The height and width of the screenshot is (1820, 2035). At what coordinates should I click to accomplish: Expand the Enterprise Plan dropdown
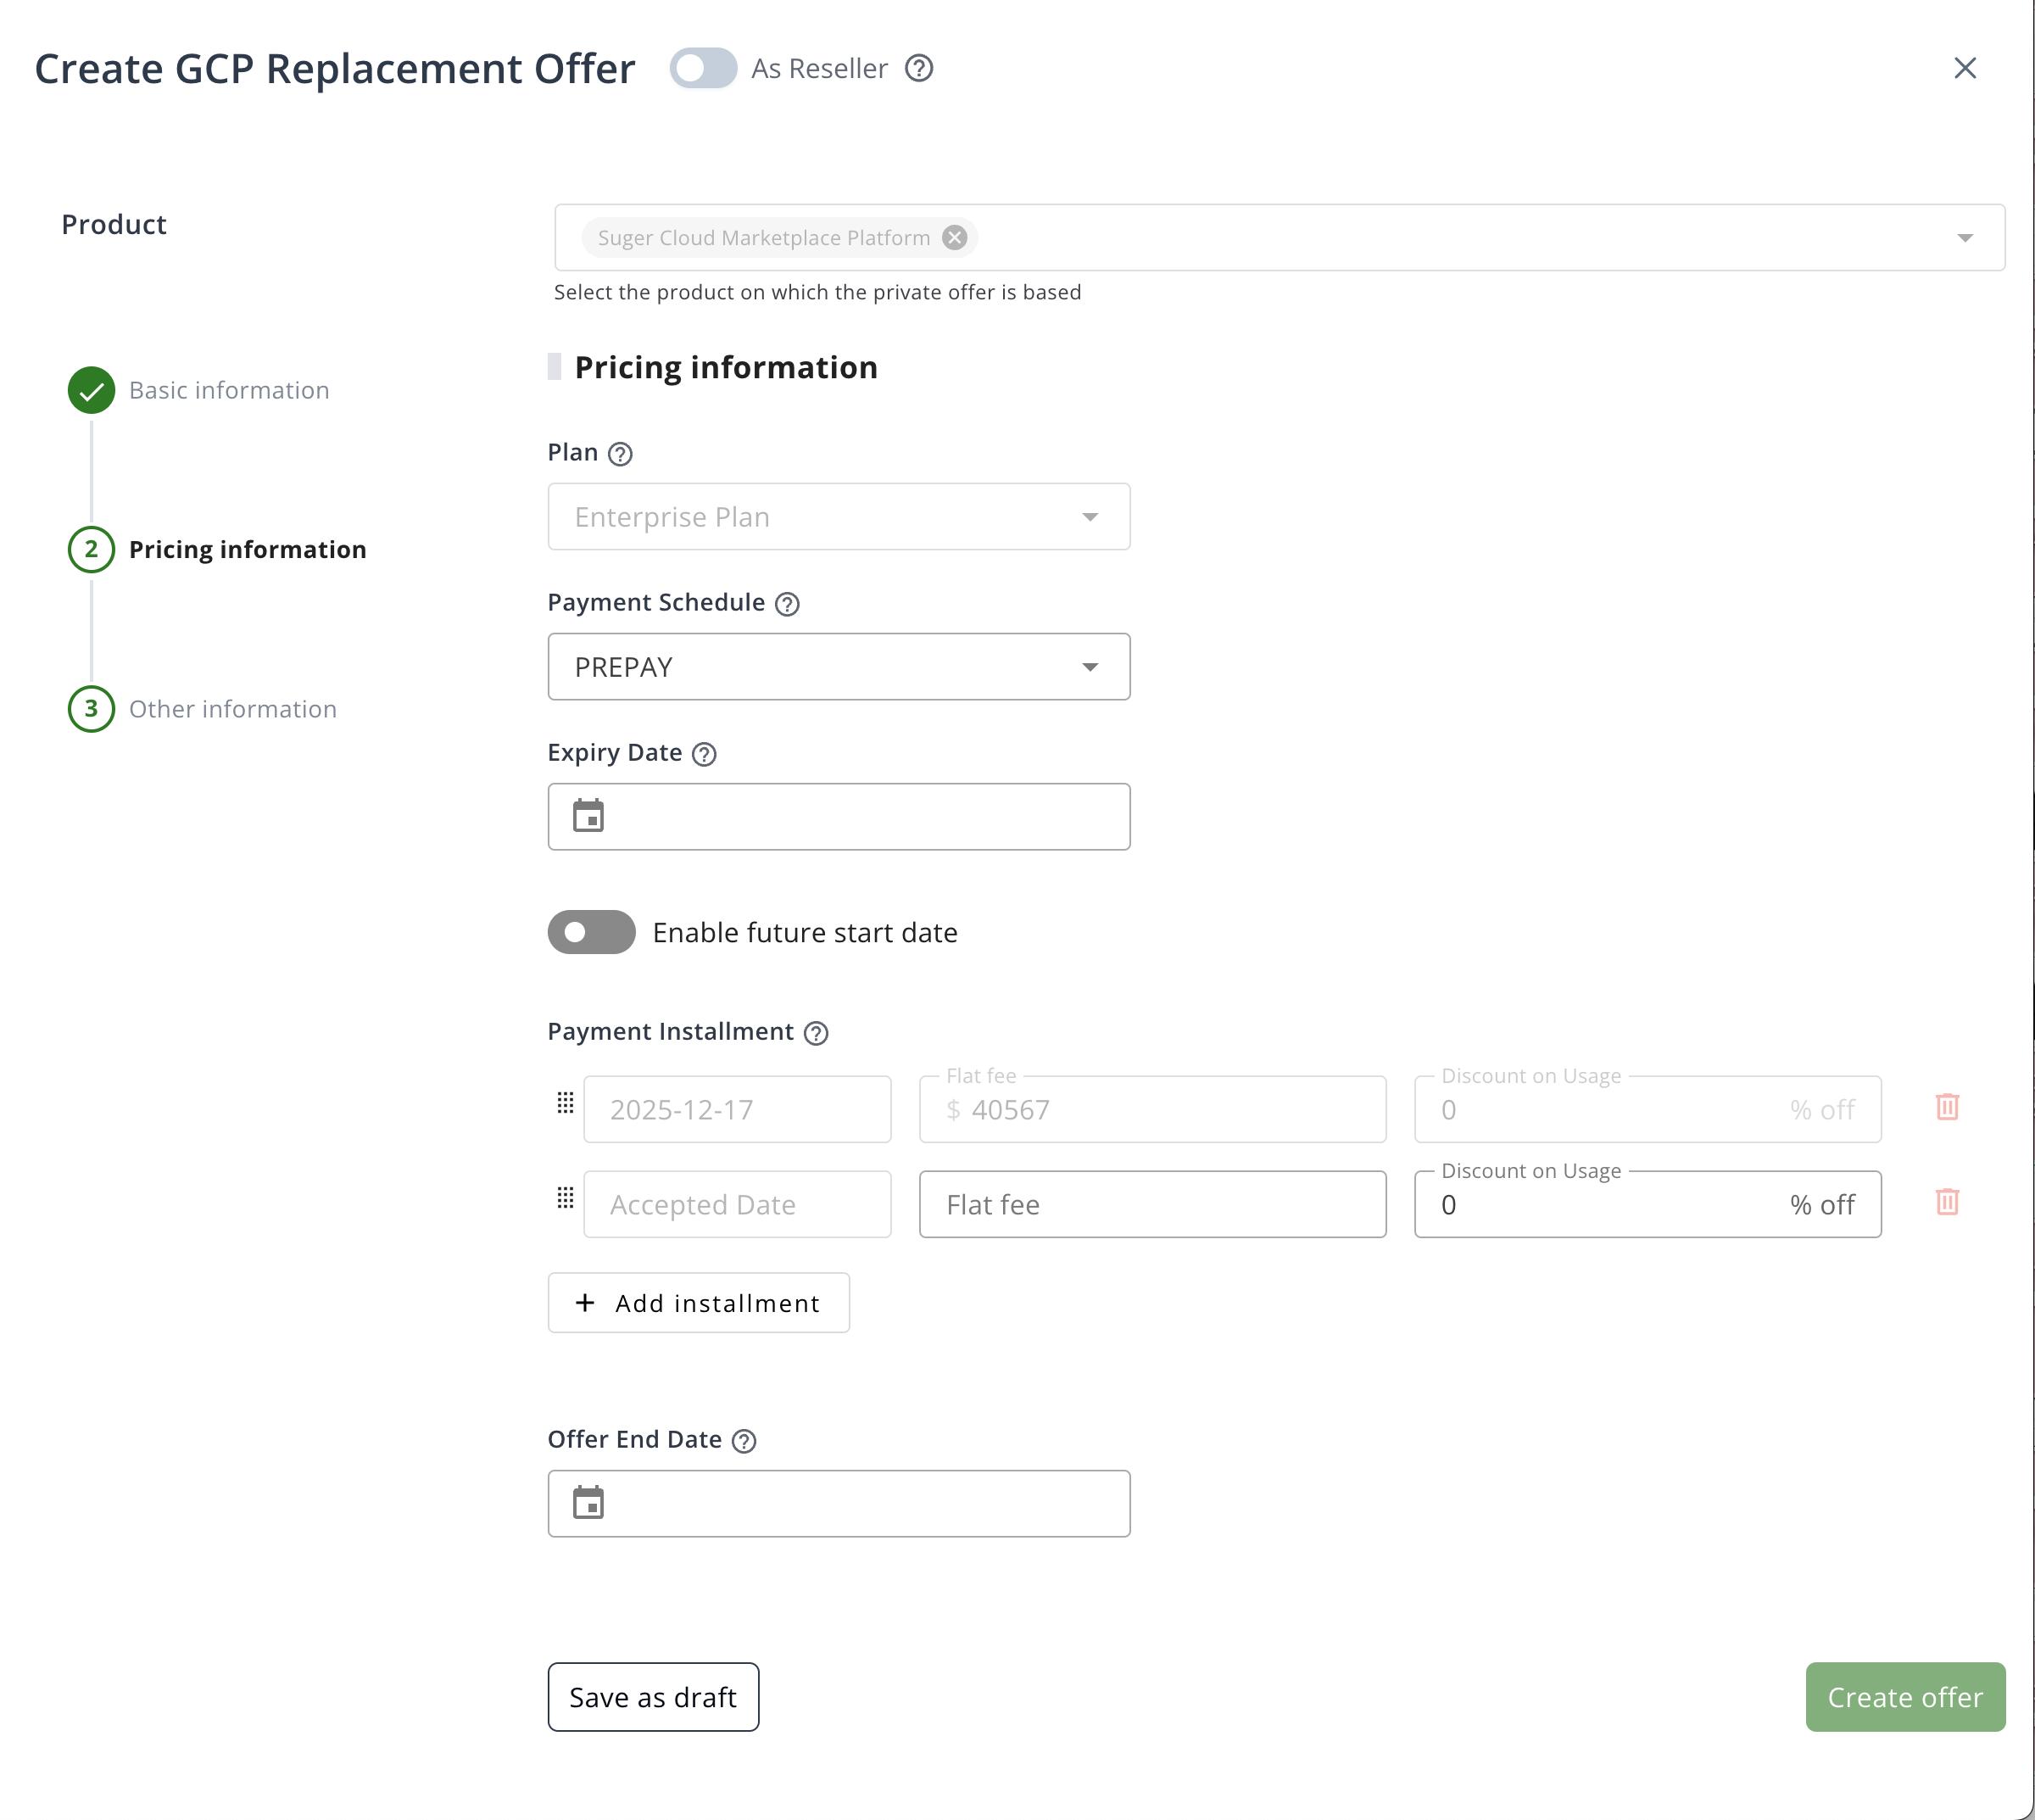coord(1090,517)
